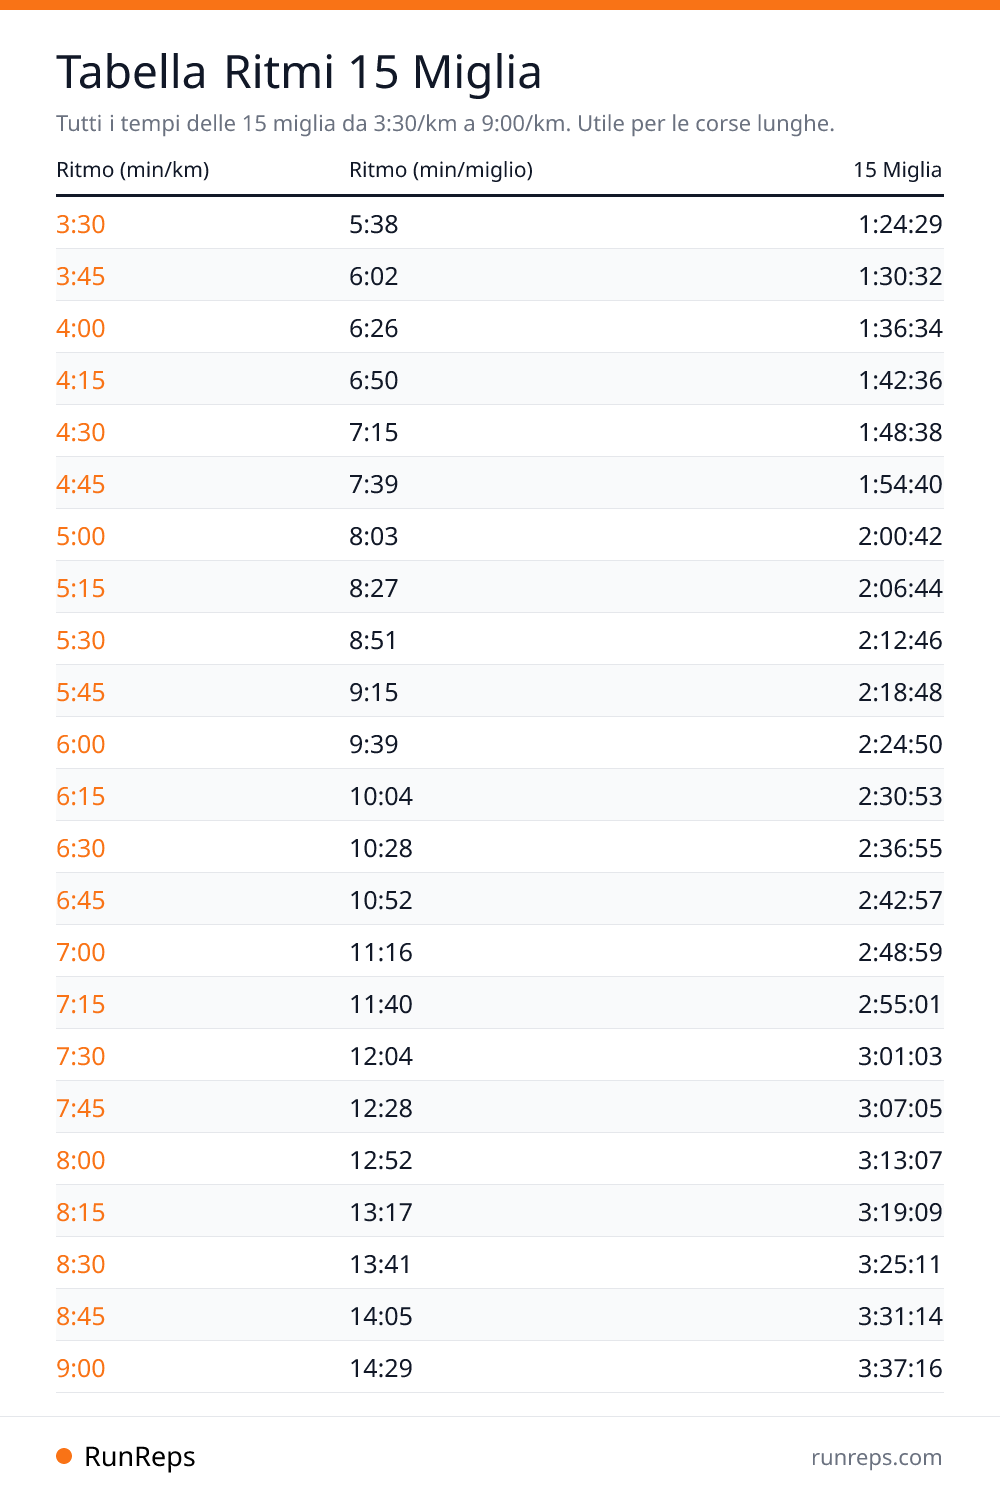This screenshot has height=1500, width=1000.
Task: Select the 3:37:16 finish time
Action: pyautogui.click(x=900, y=1368)
